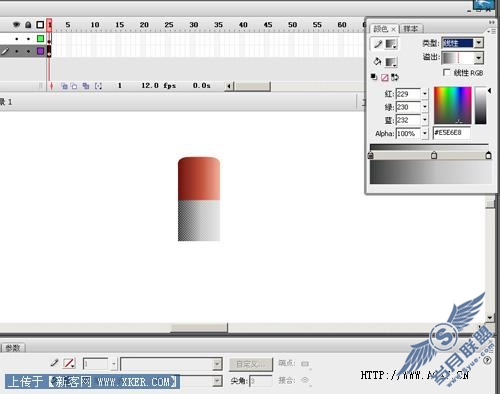This screenshot has width=500, height=394.
Task: Click the swap colors icon
Action: pos(395,77)
